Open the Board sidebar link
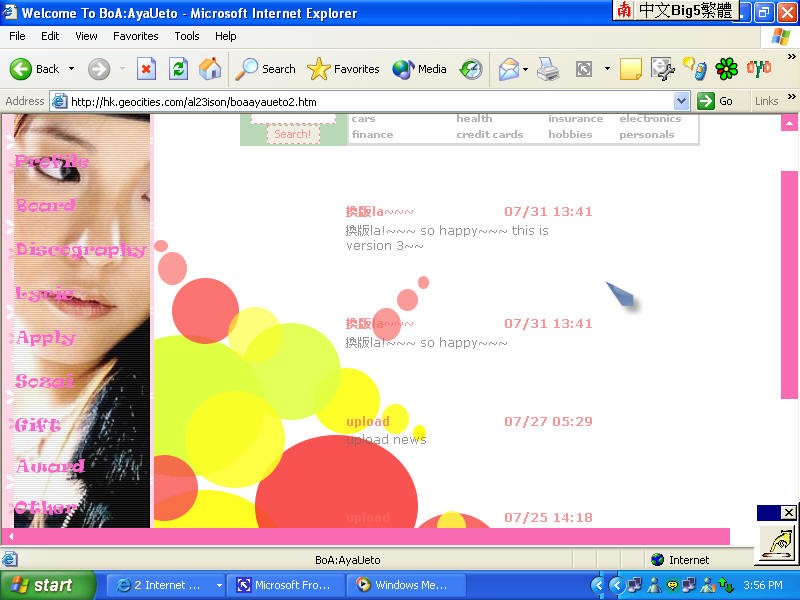The height and width of the screenshot is (600, 800). [x=45, y=205]
